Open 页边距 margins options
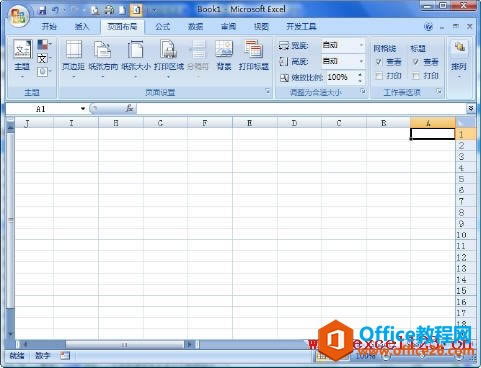Image resolution: width=481 pixels, height=368 pixels. tap(73, 59)
